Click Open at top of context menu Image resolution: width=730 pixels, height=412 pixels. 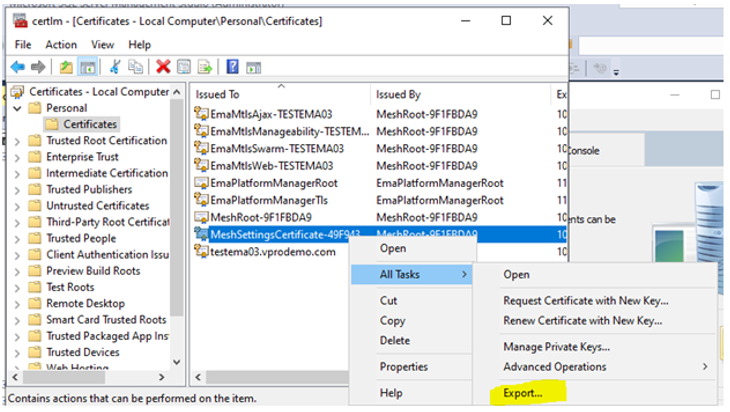[x=393, y=249]
